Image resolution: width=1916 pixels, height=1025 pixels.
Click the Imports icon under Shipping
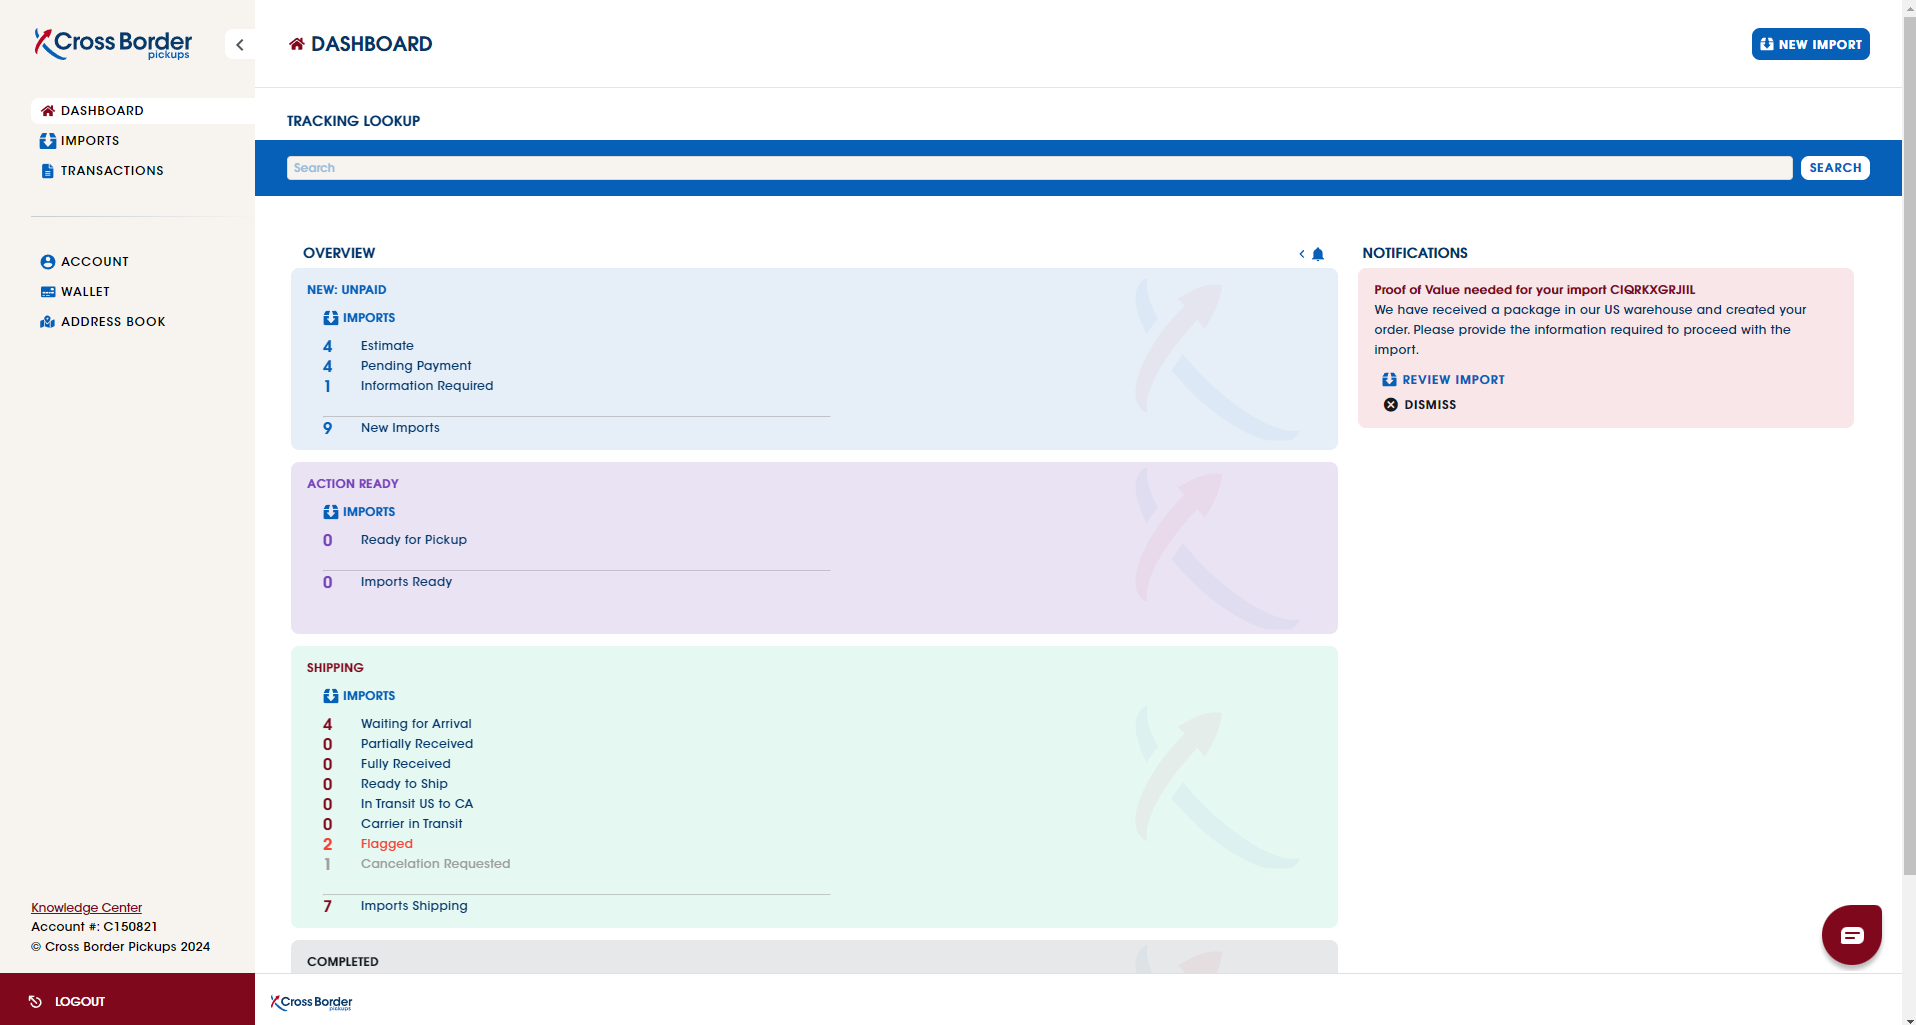(x=331, y=696)
